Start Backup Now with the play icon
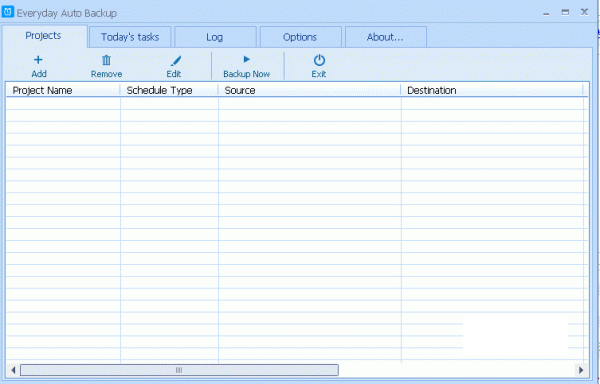This screenshot has width=600, height=384. click(x=246, y=59)
